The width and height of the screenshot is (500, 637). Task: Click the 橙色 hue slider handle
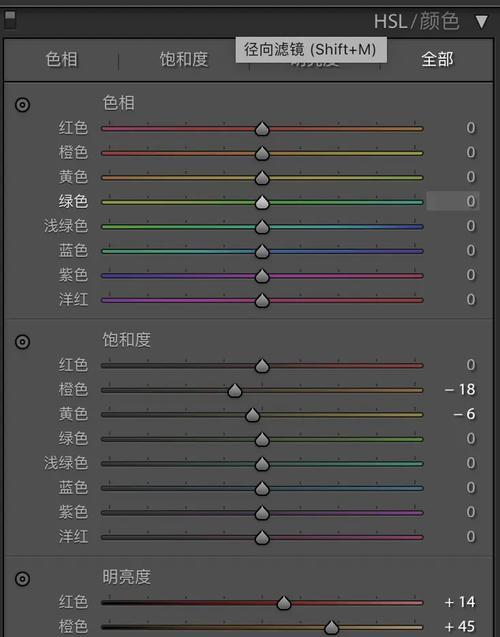click(x=262, y=153)
